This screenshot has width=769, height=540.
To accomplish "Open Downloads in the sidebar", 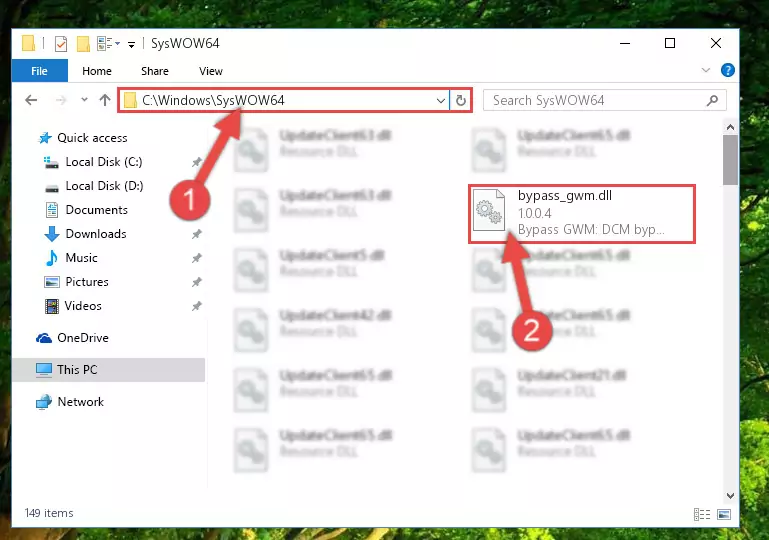I will tap(96, 234).
